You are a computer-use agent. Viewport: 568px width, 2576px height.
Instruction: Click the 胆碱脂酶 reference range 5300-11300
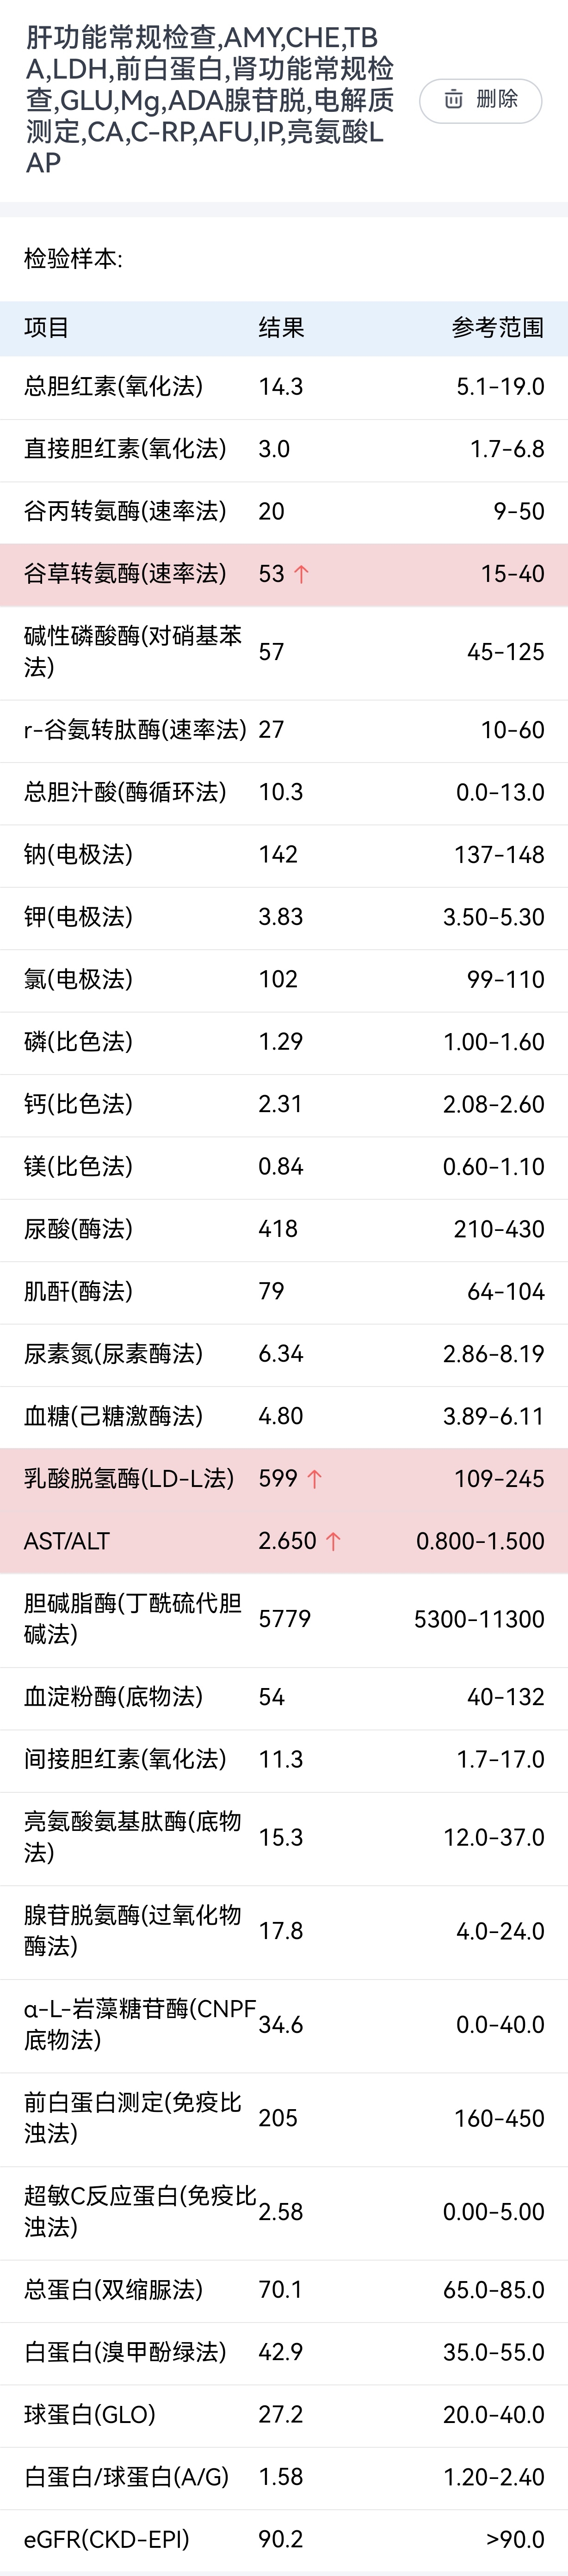click(x=479, y=1619)
